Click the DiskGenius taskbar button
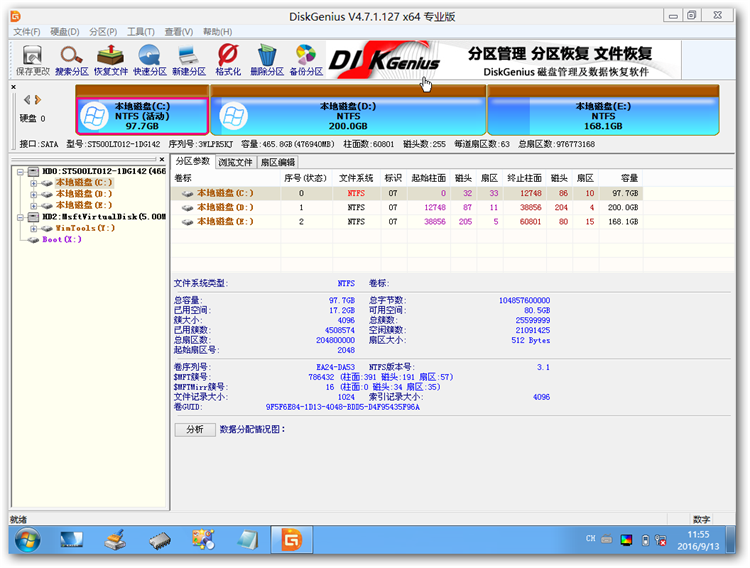 point(292,540)
